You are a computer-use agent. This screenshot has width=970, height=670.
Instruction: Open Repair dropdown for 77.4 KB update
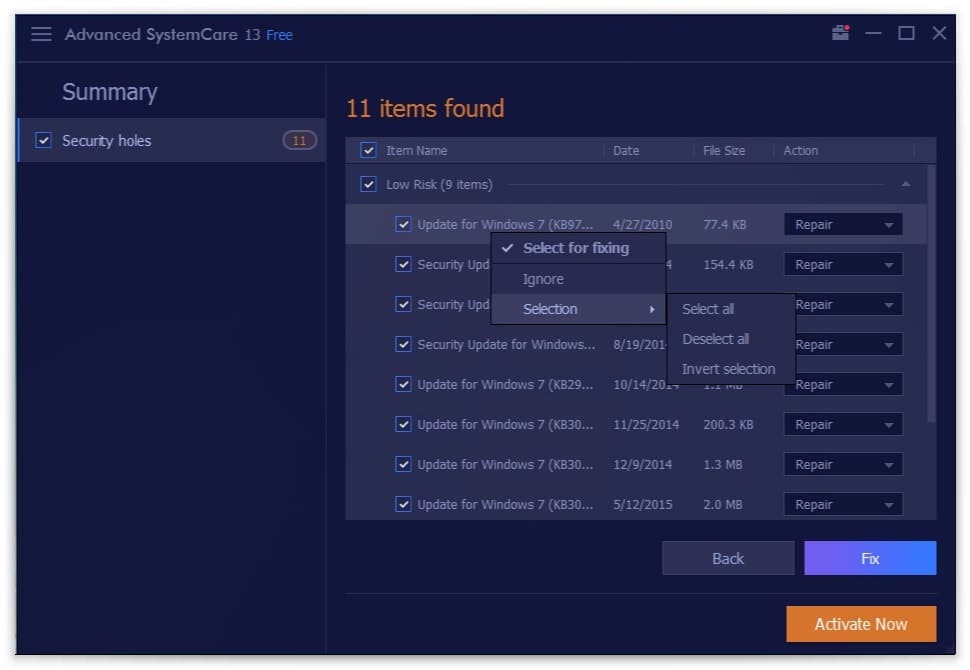coord(843,225)
